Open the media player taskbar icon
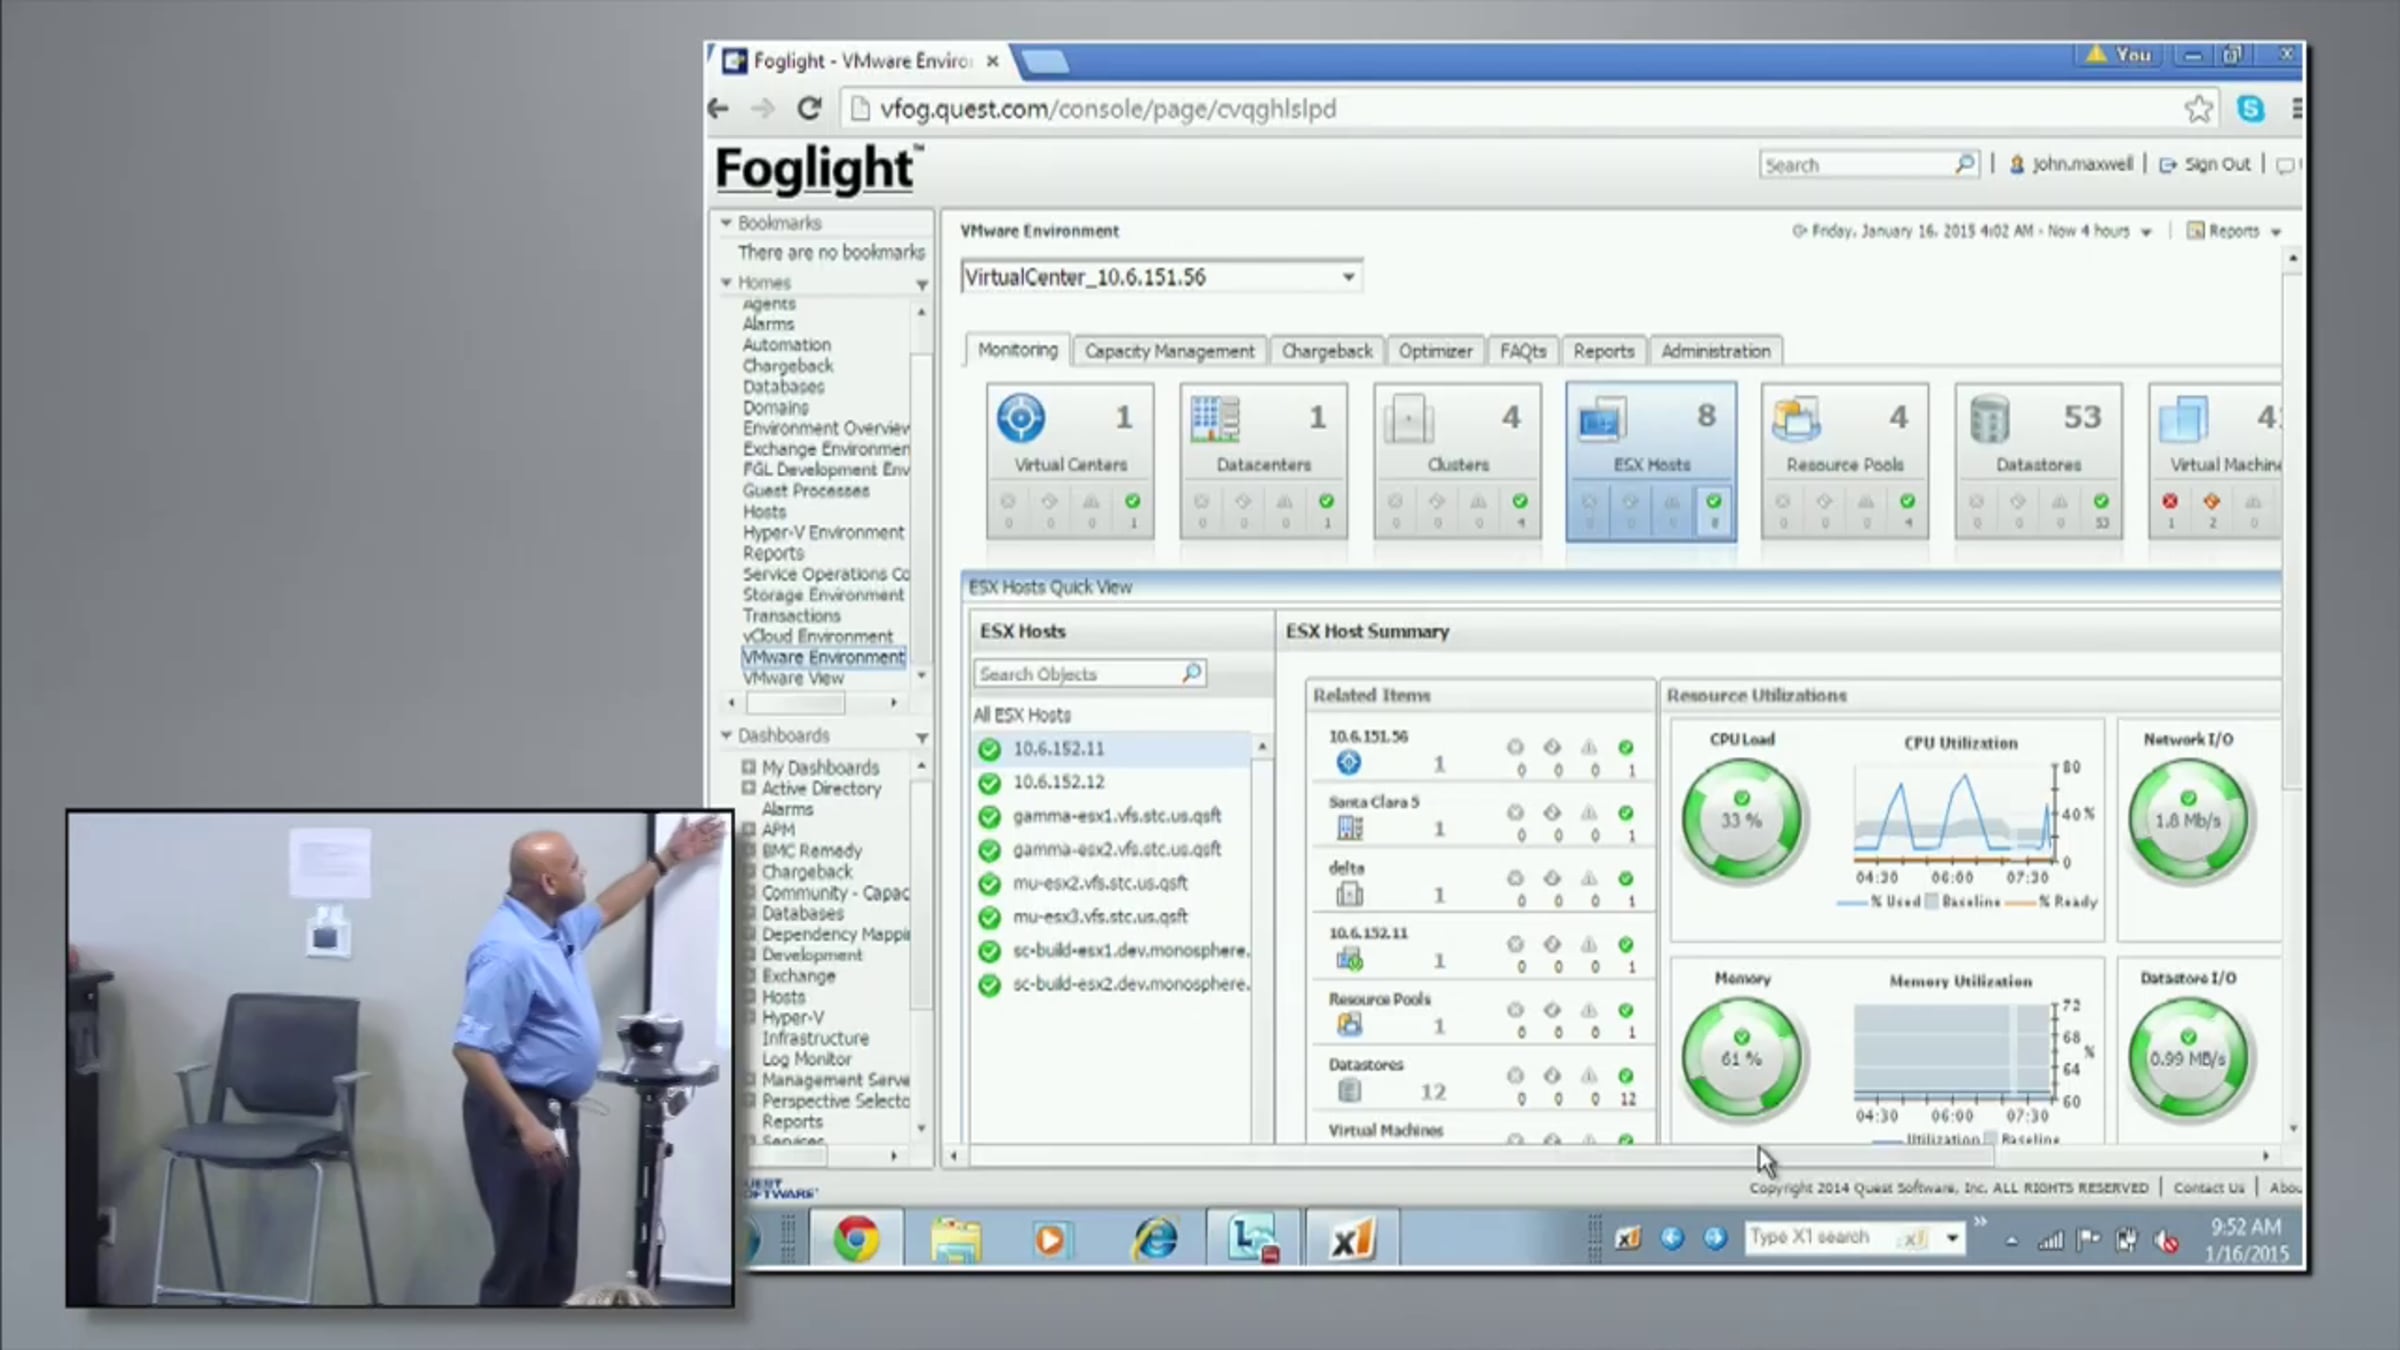Image resolution: width=2400 pixels, height=1350 pixels. pos(1050,1240)
